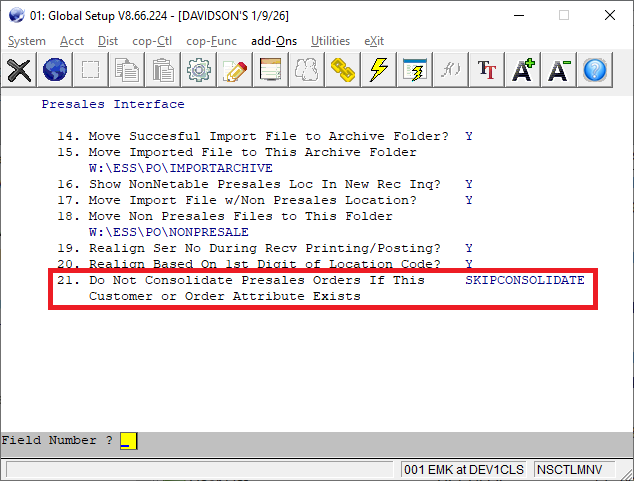
Task: Open help via blue question mark icon
Action: 595,70
